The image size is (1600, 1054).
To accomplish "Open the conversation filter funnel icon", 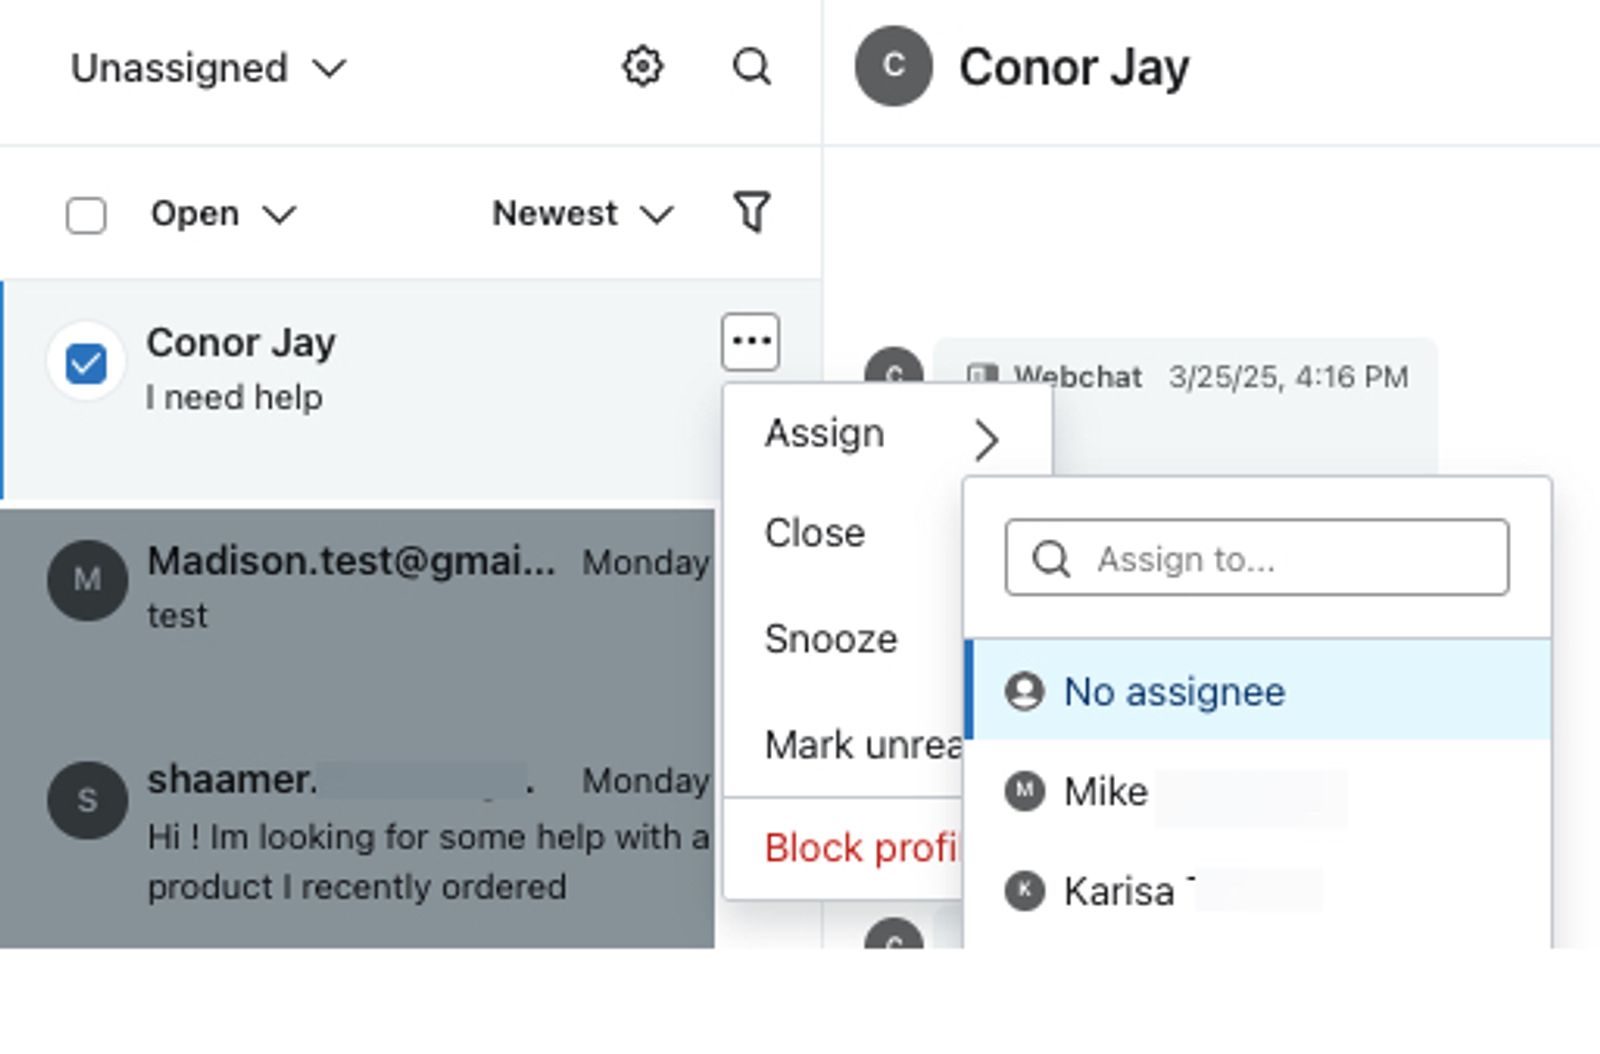I will coord(752,212).
